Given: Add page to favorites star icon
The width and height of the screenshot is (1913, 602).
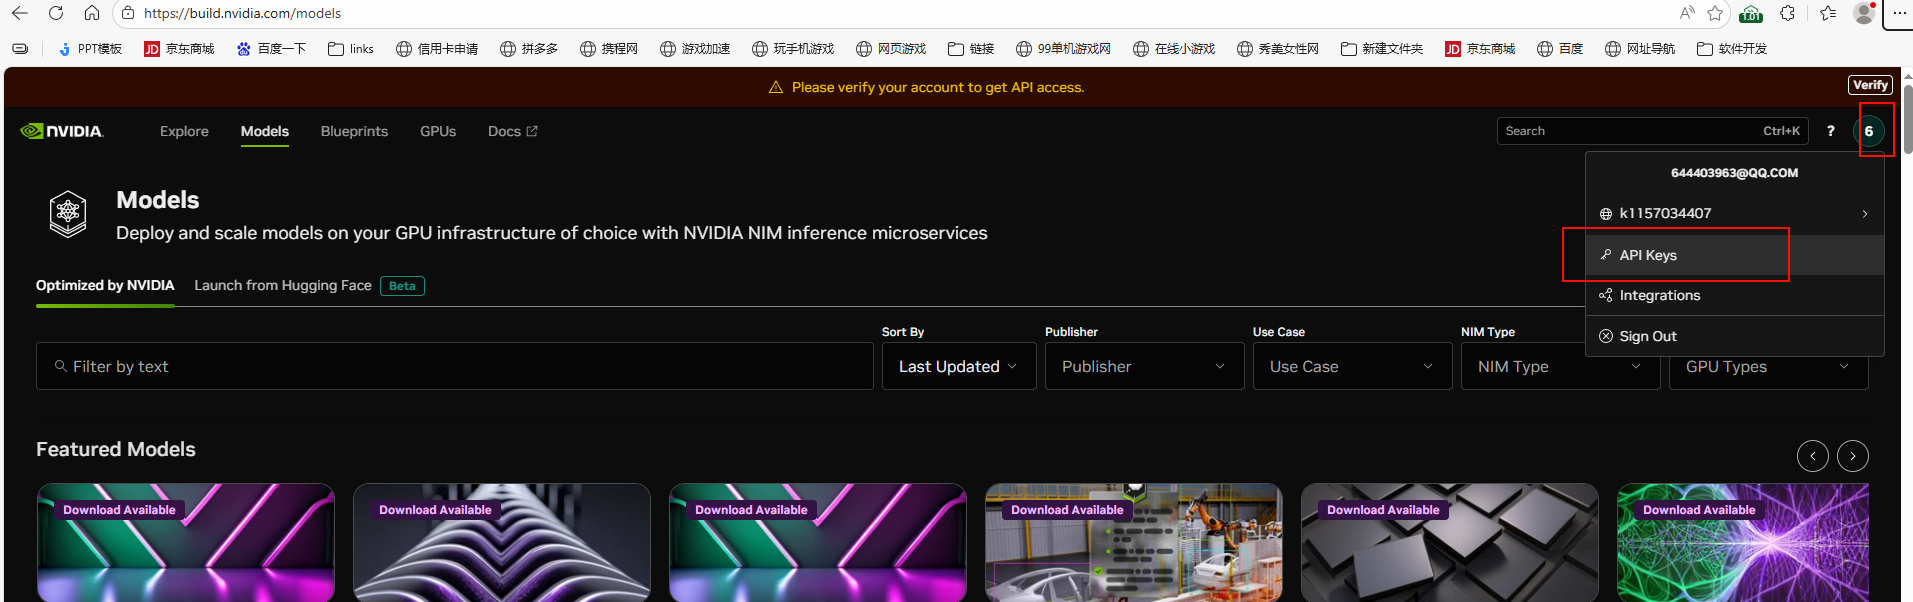Looking at the screenshot, I should tap(1716, 13).
